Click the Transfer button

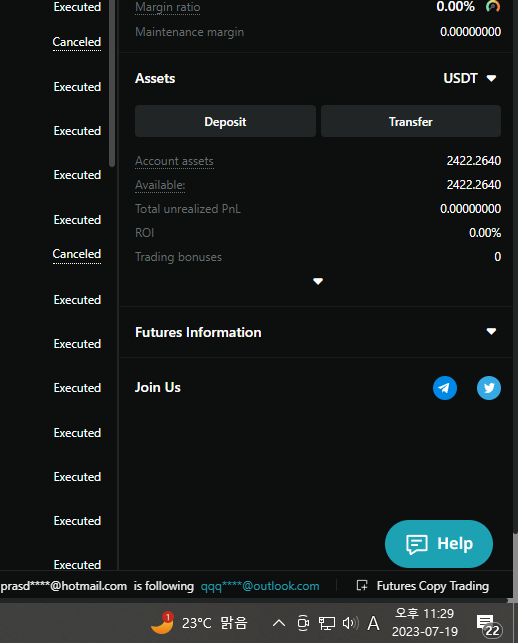(x=411, y=121)
